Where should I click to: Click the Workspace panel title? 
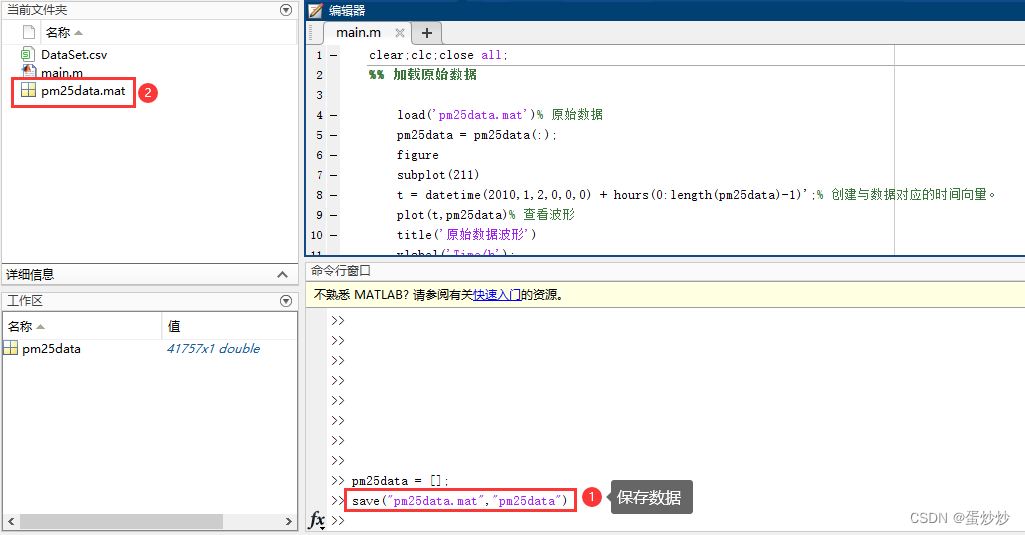(x=25, y=301)
